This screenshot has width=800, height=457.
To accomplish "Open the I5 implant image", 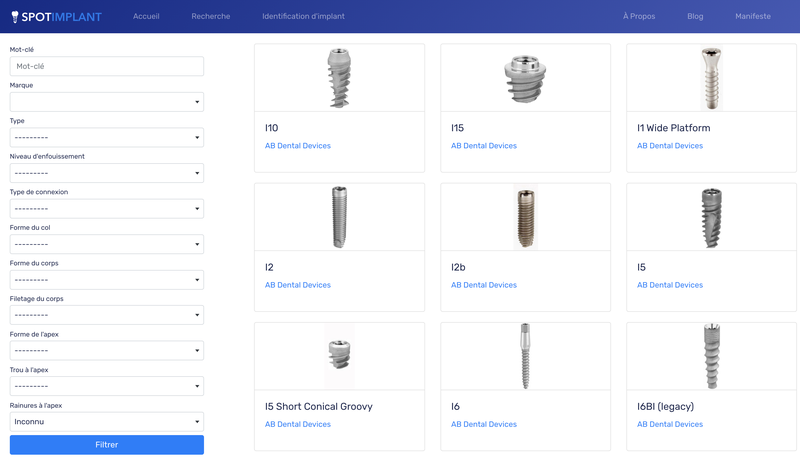I will tap(711, 217).
